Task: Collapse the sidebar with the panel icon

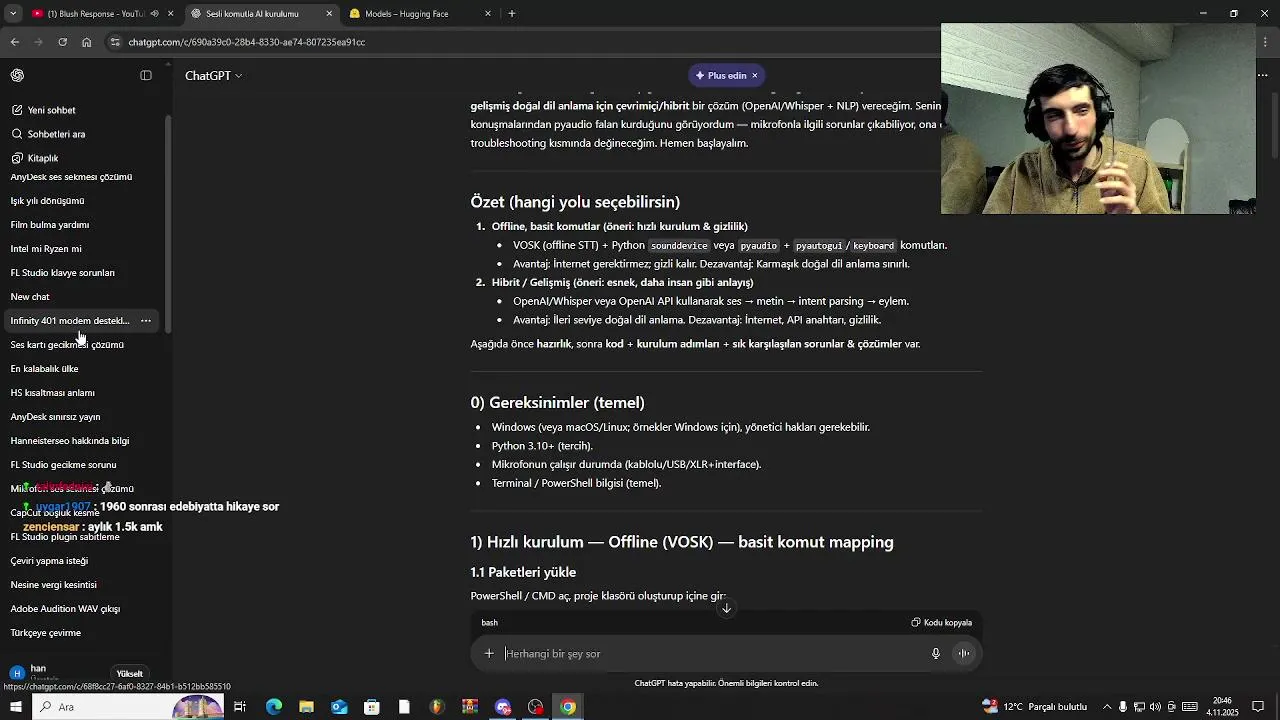Action: [x=146, y=75]
